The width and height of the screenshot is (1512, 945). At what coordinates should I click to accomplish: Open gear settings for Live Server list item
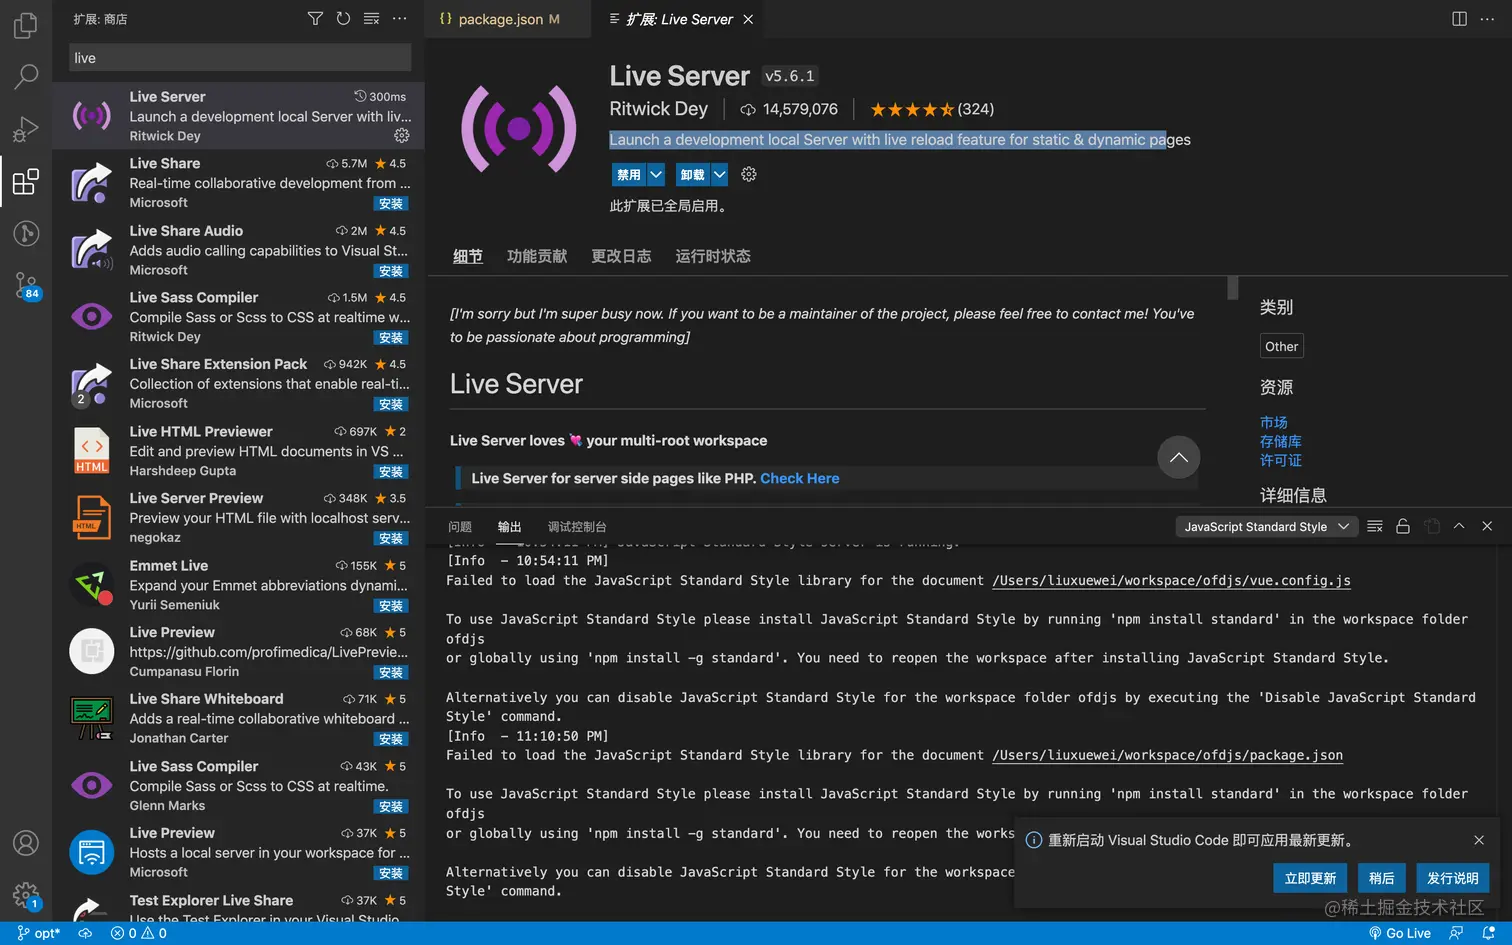[402, 135]
